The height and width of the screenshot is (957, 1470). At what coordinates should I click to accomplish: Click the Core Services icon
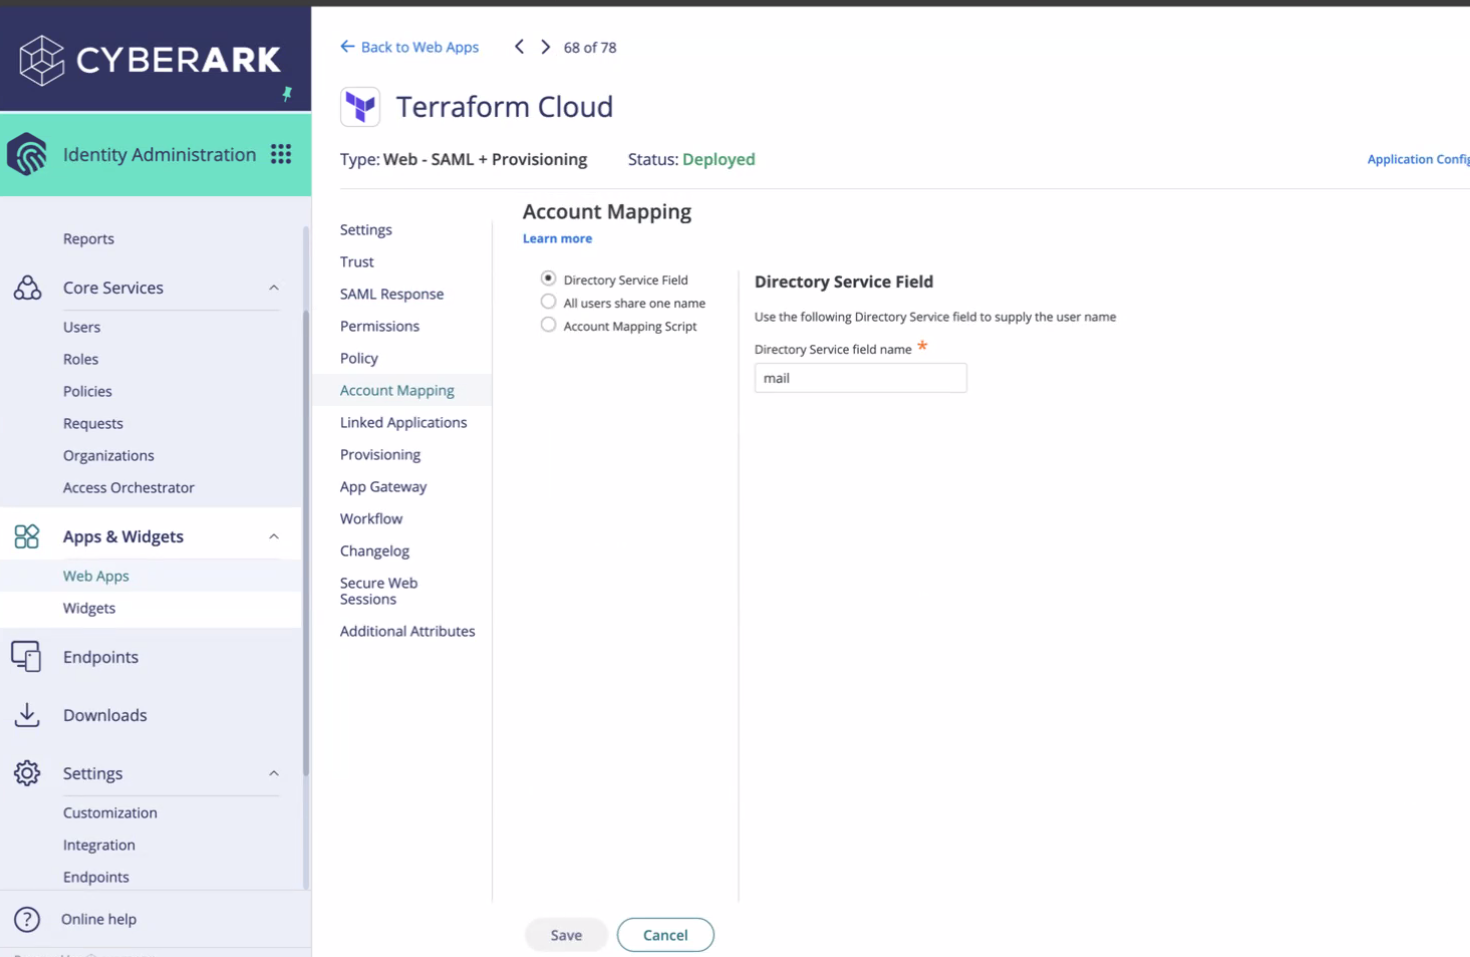27,288
